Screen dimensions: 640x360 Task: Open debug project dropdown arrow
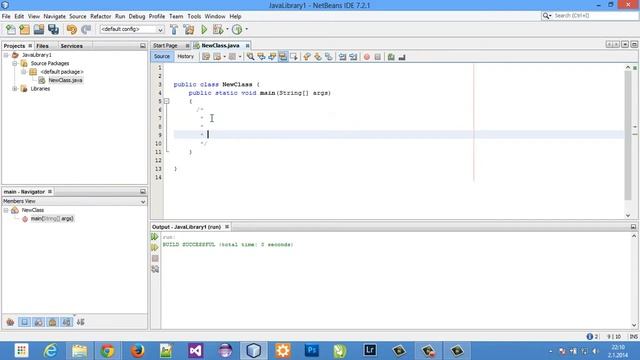coord(227,29)
